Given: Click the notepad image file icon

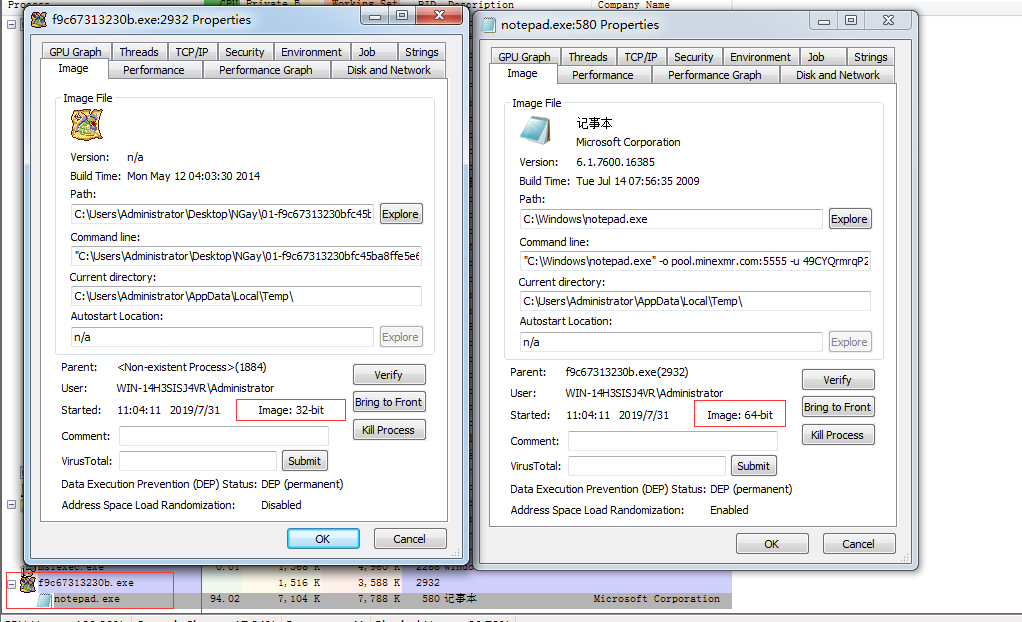Looking at the screenshot, I should coord(536,130).
